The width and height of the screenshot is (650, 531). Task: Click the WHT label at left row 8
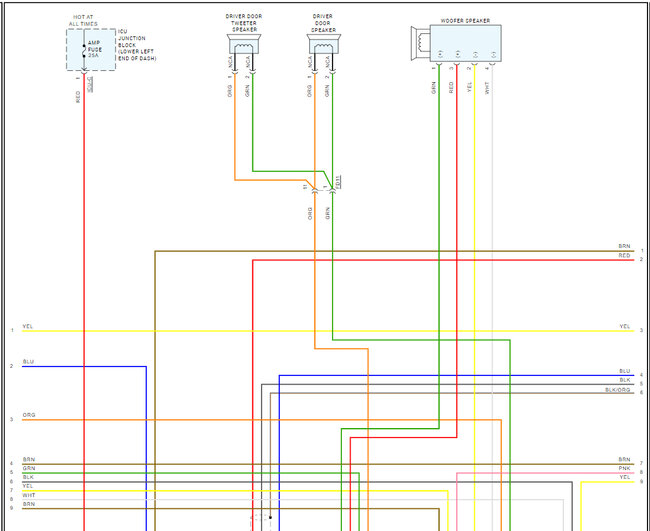(x=29, y=495)
